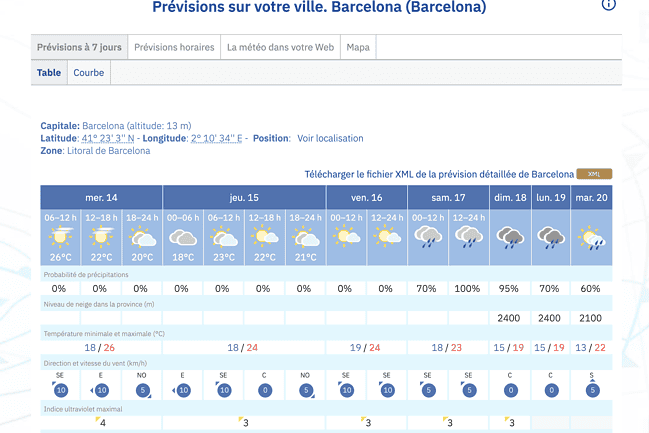Select the Table view tab

pyautogui.click(x=49, y=72)
